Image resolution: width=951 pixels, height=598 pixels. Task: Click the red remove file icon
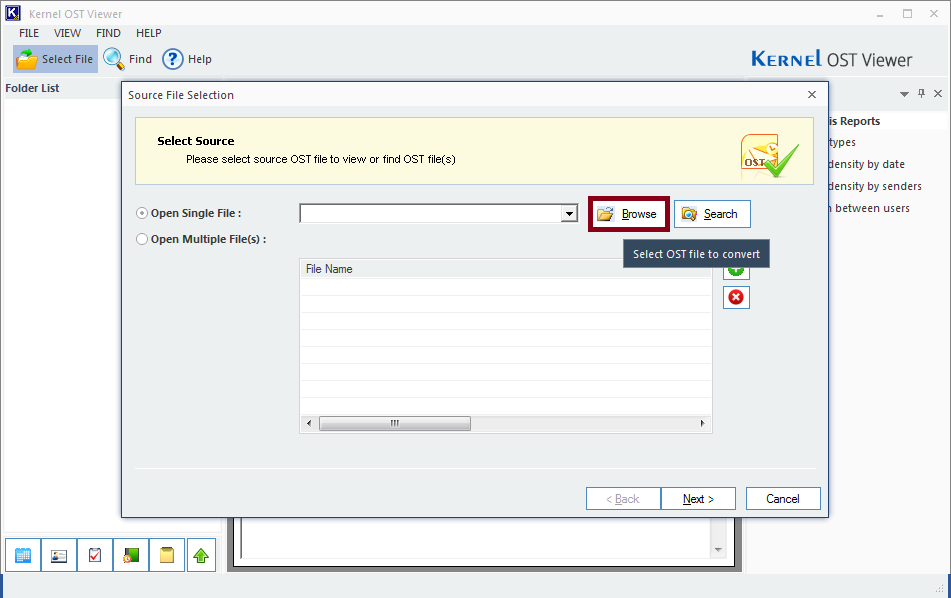(x=736, y=297)
